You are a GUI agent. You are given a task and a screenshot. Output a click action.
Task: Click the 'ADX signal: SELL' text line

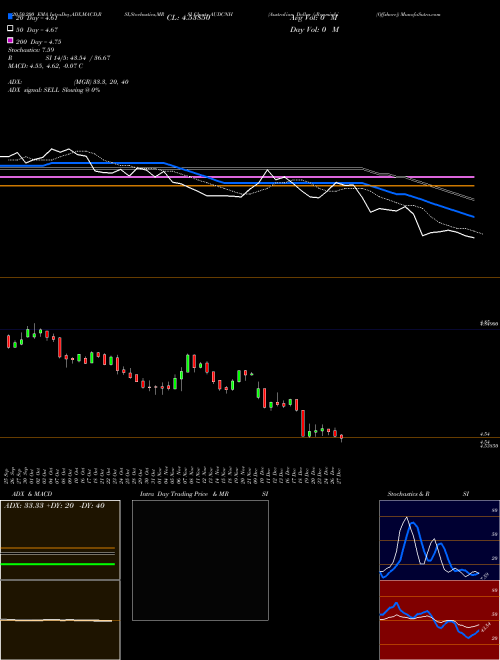pos(54,90)
